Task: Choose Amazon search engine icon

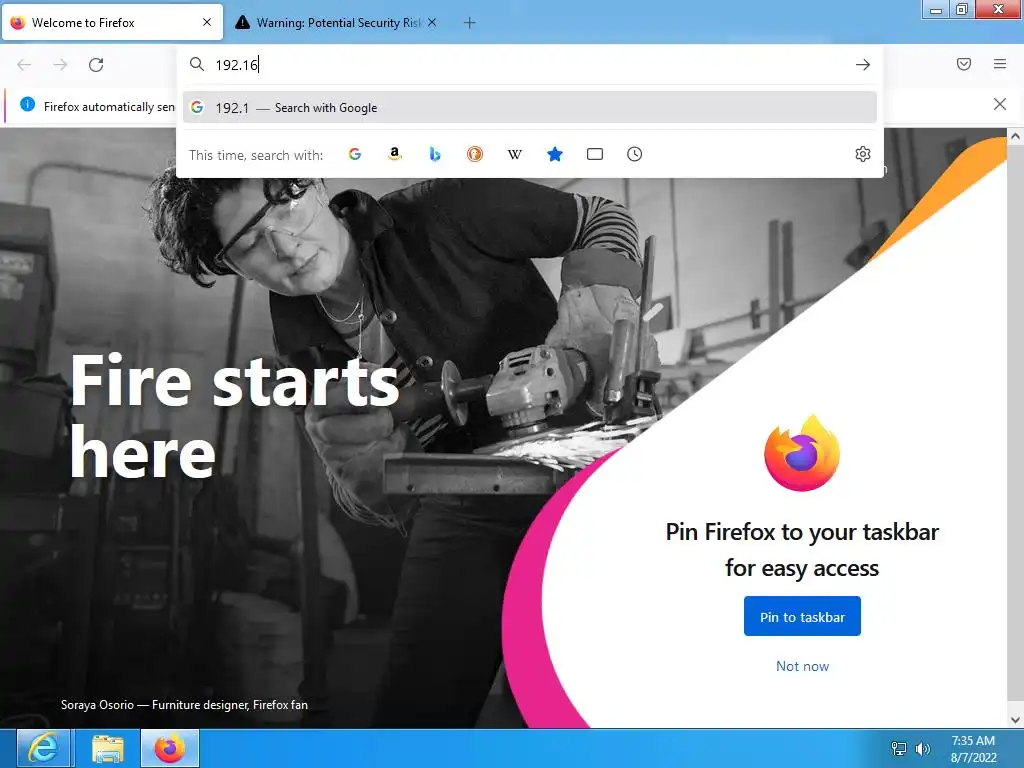Action: (x=394, y=154)
